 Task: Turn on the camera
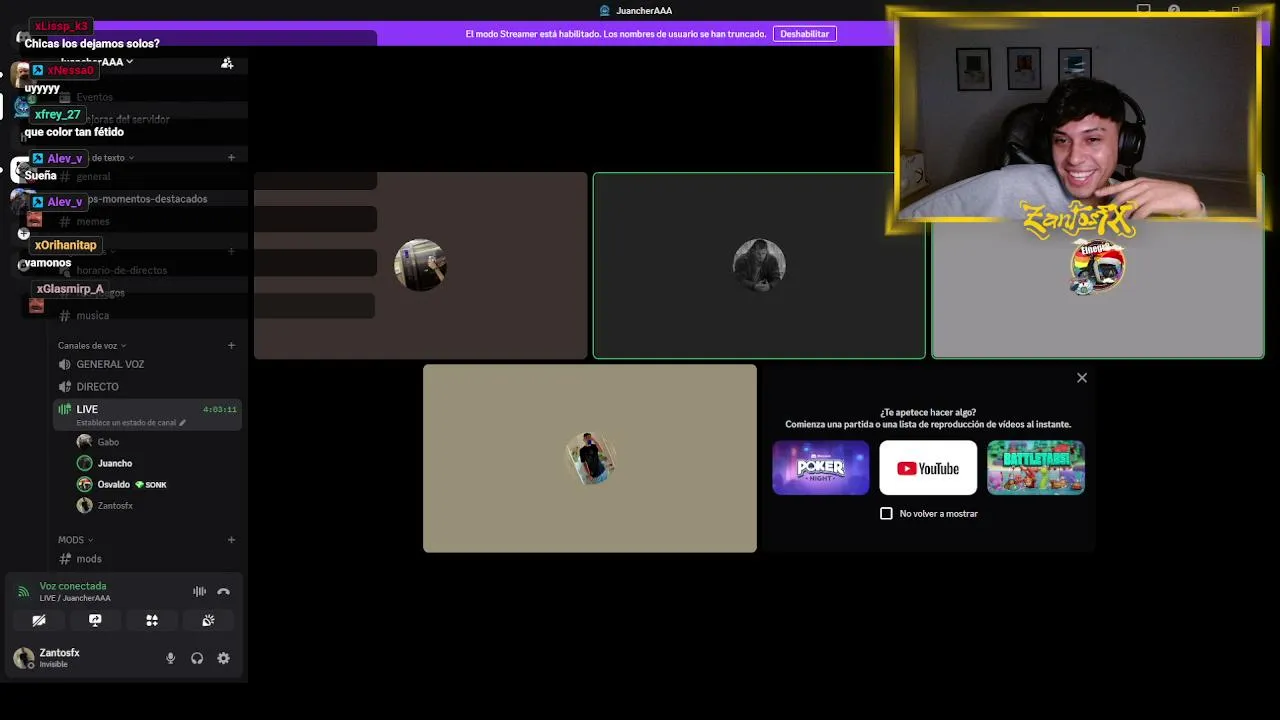tap(39, 621)
